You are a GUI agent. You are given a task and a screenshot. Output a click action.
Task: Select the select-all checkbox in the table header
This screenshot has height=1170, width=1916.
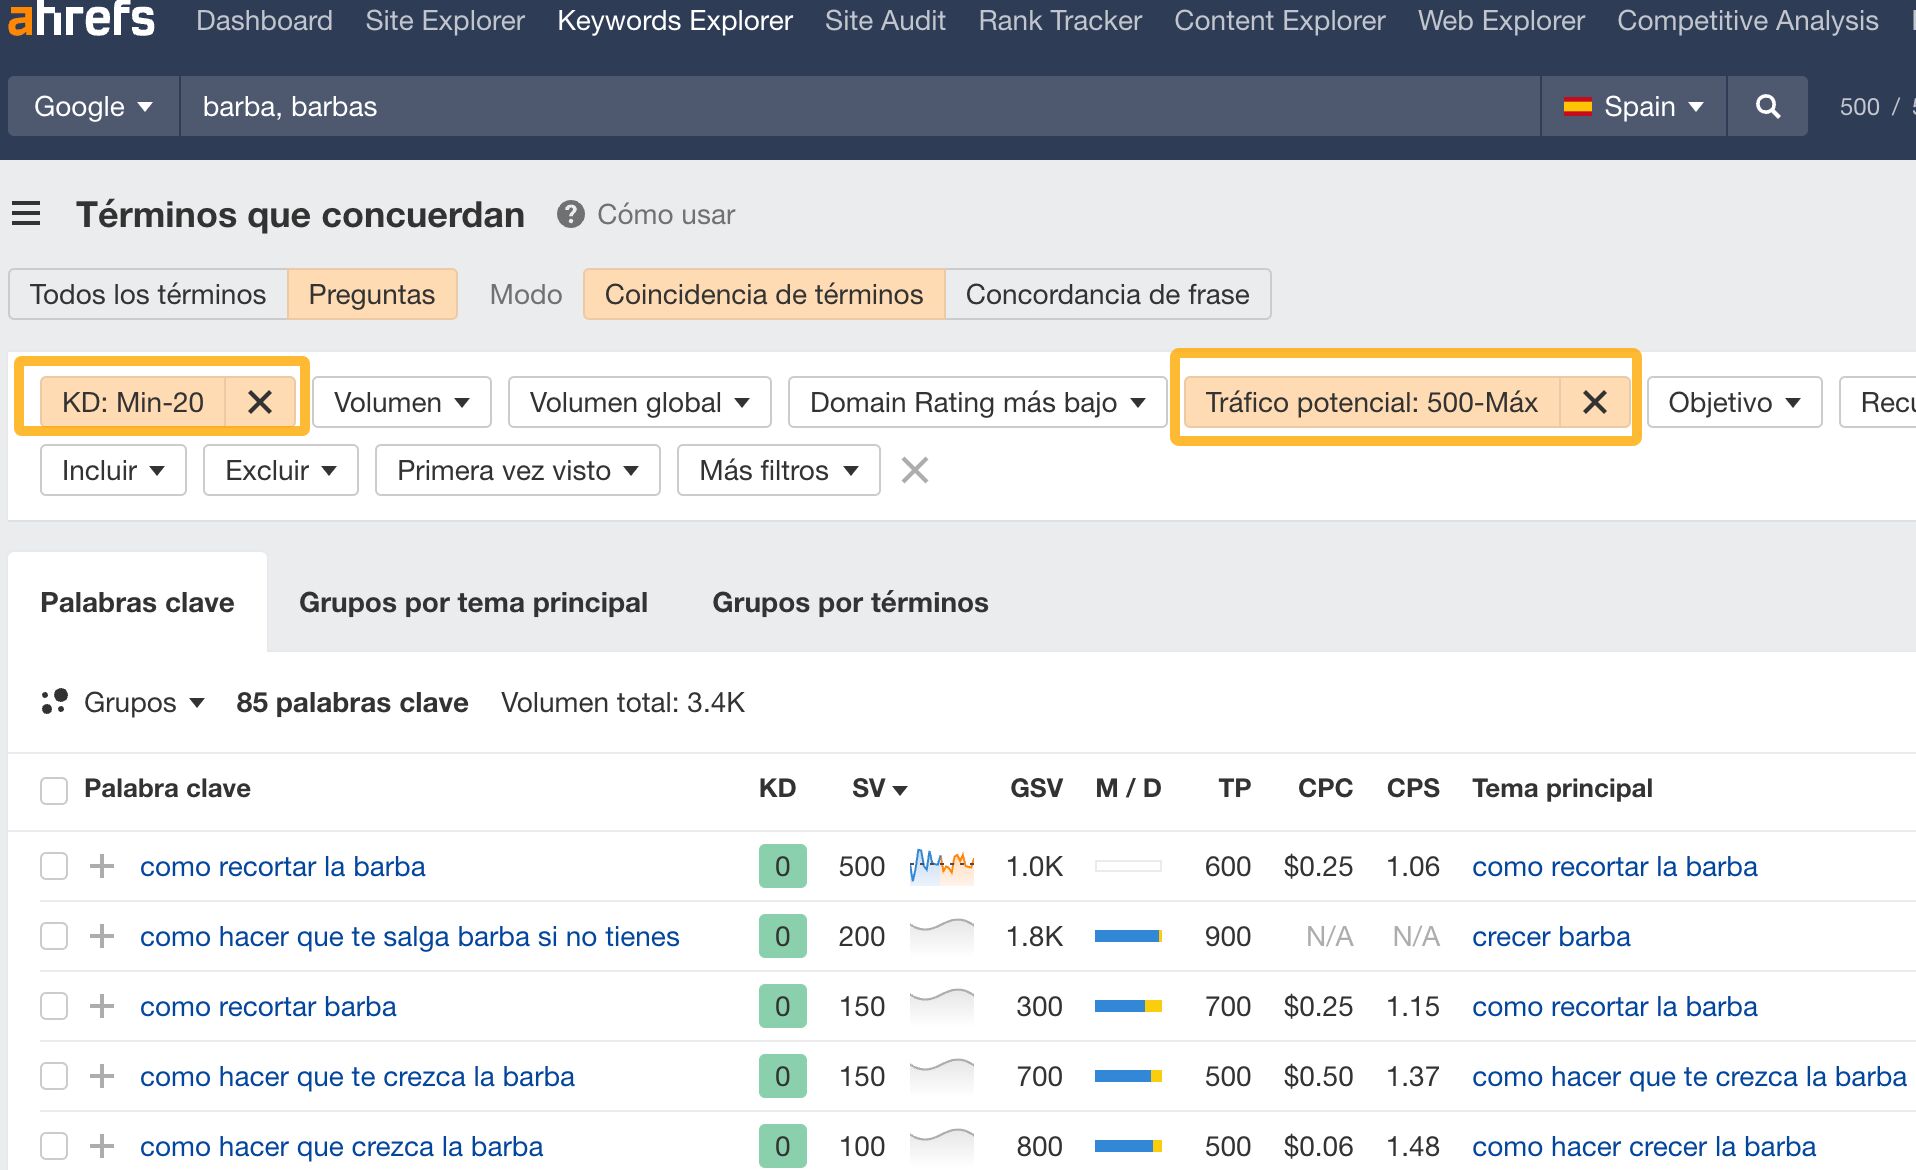[54, 789]
